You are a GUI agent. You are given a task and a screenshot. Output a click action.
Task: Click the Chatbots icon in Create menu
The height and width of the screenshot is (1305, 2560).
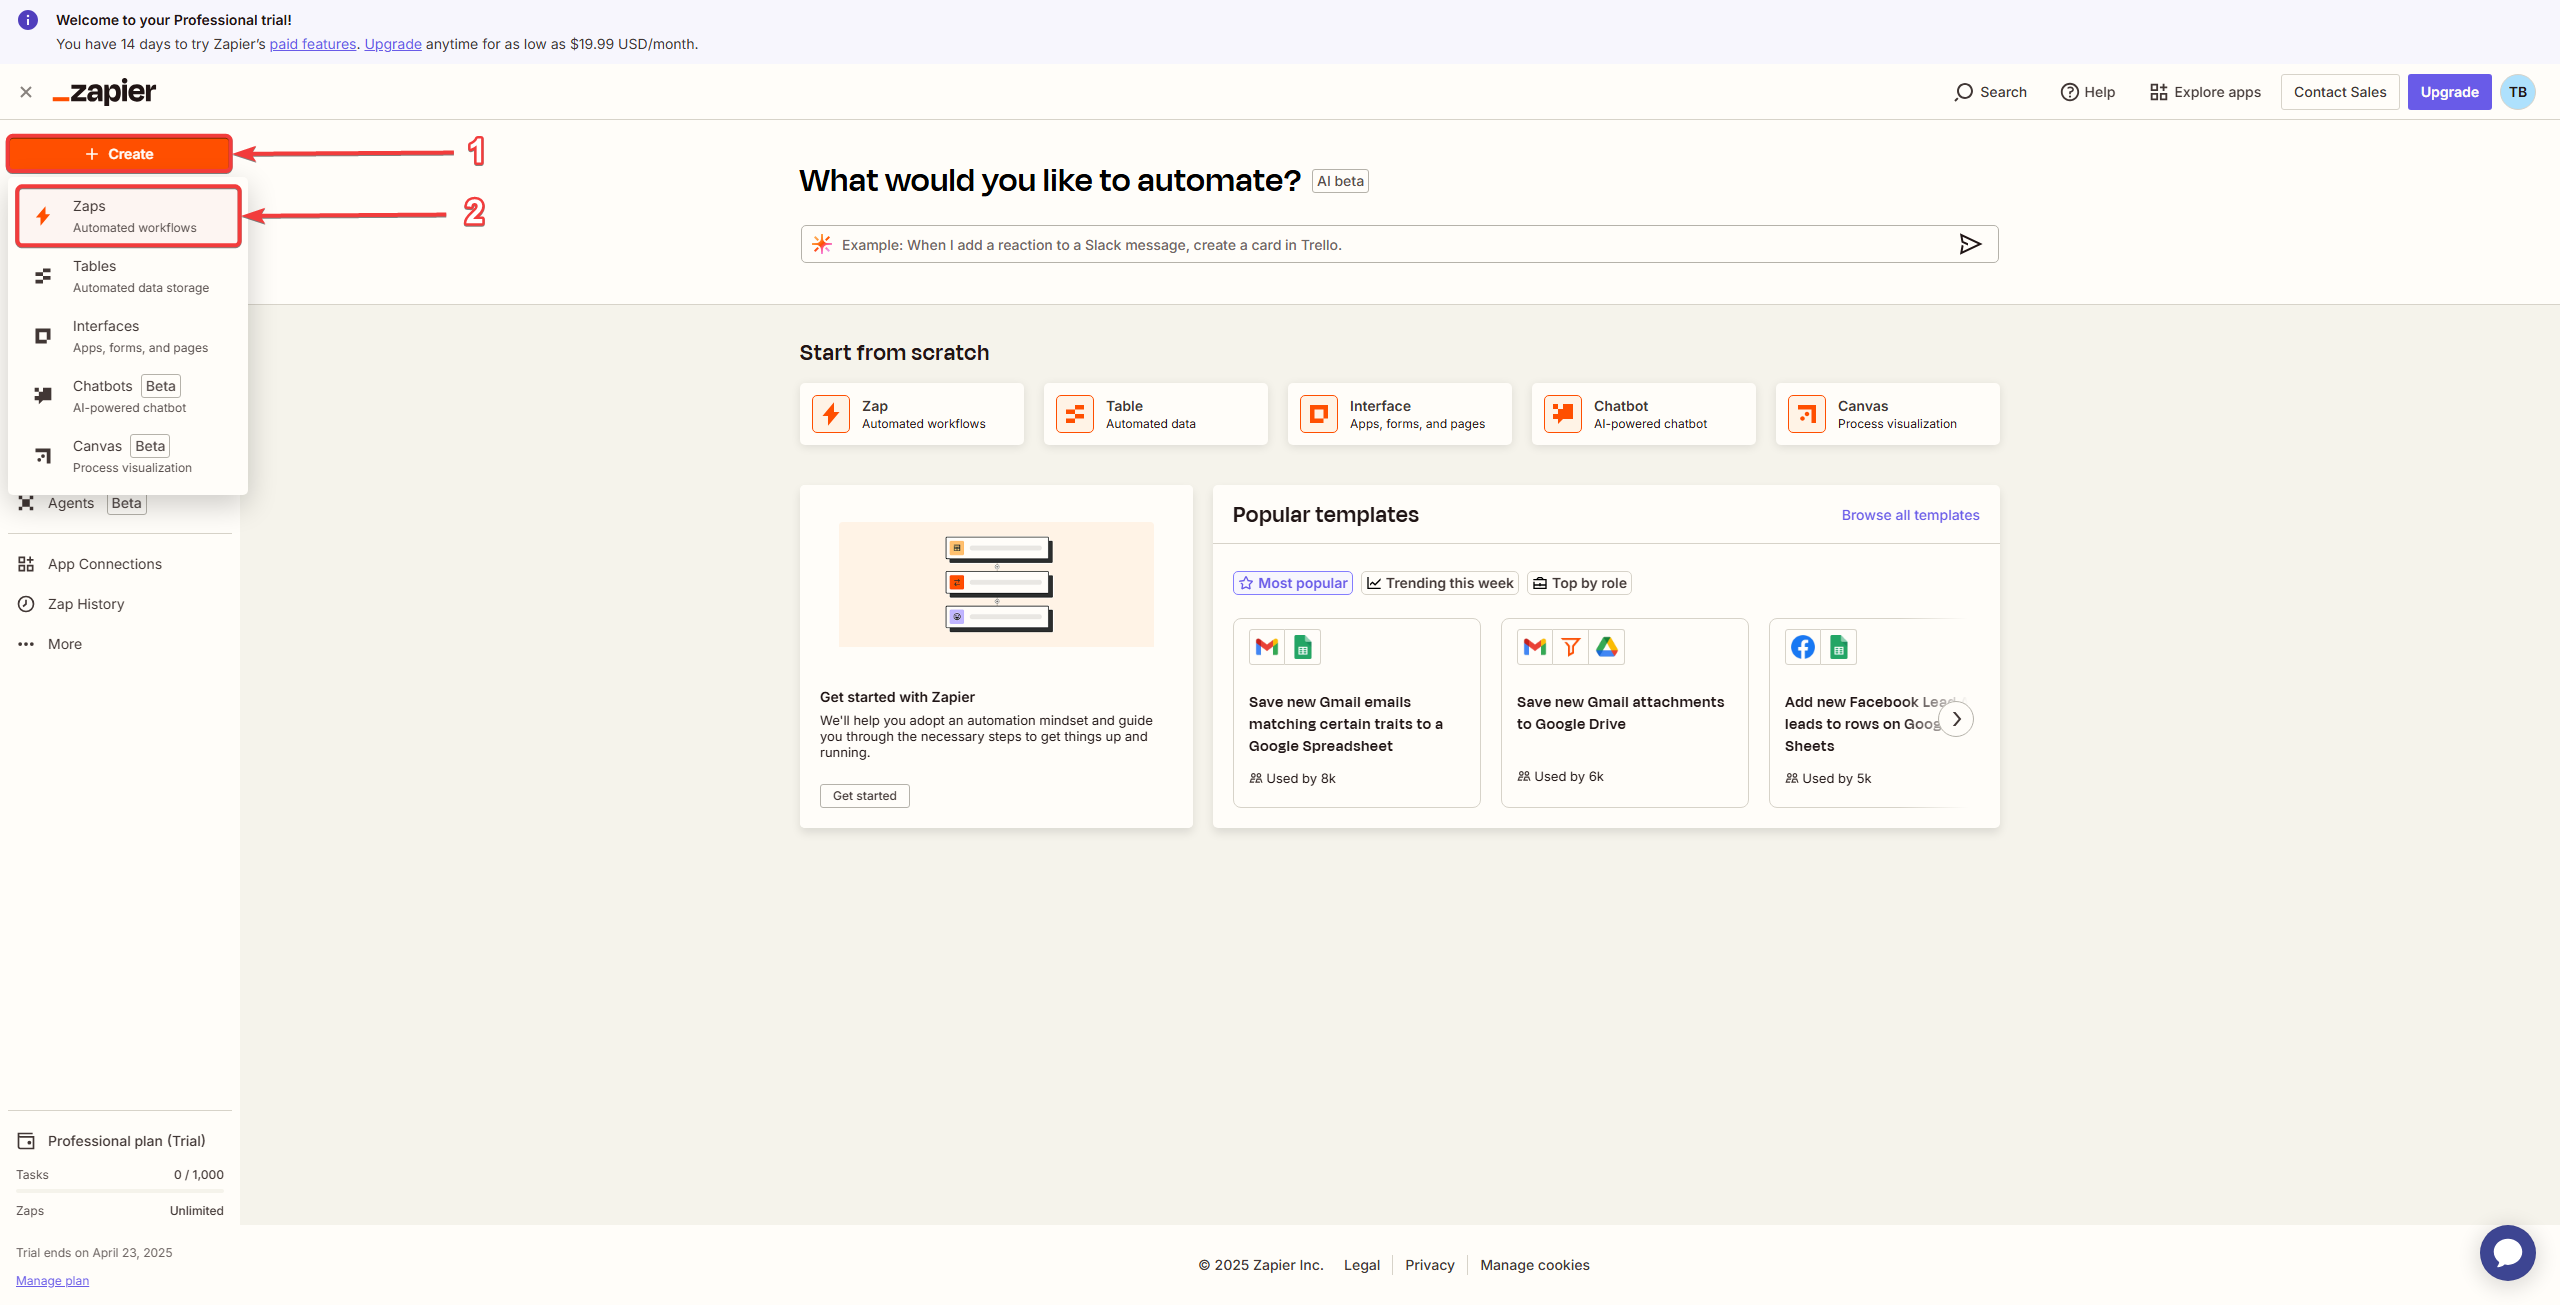click(43, 396)
